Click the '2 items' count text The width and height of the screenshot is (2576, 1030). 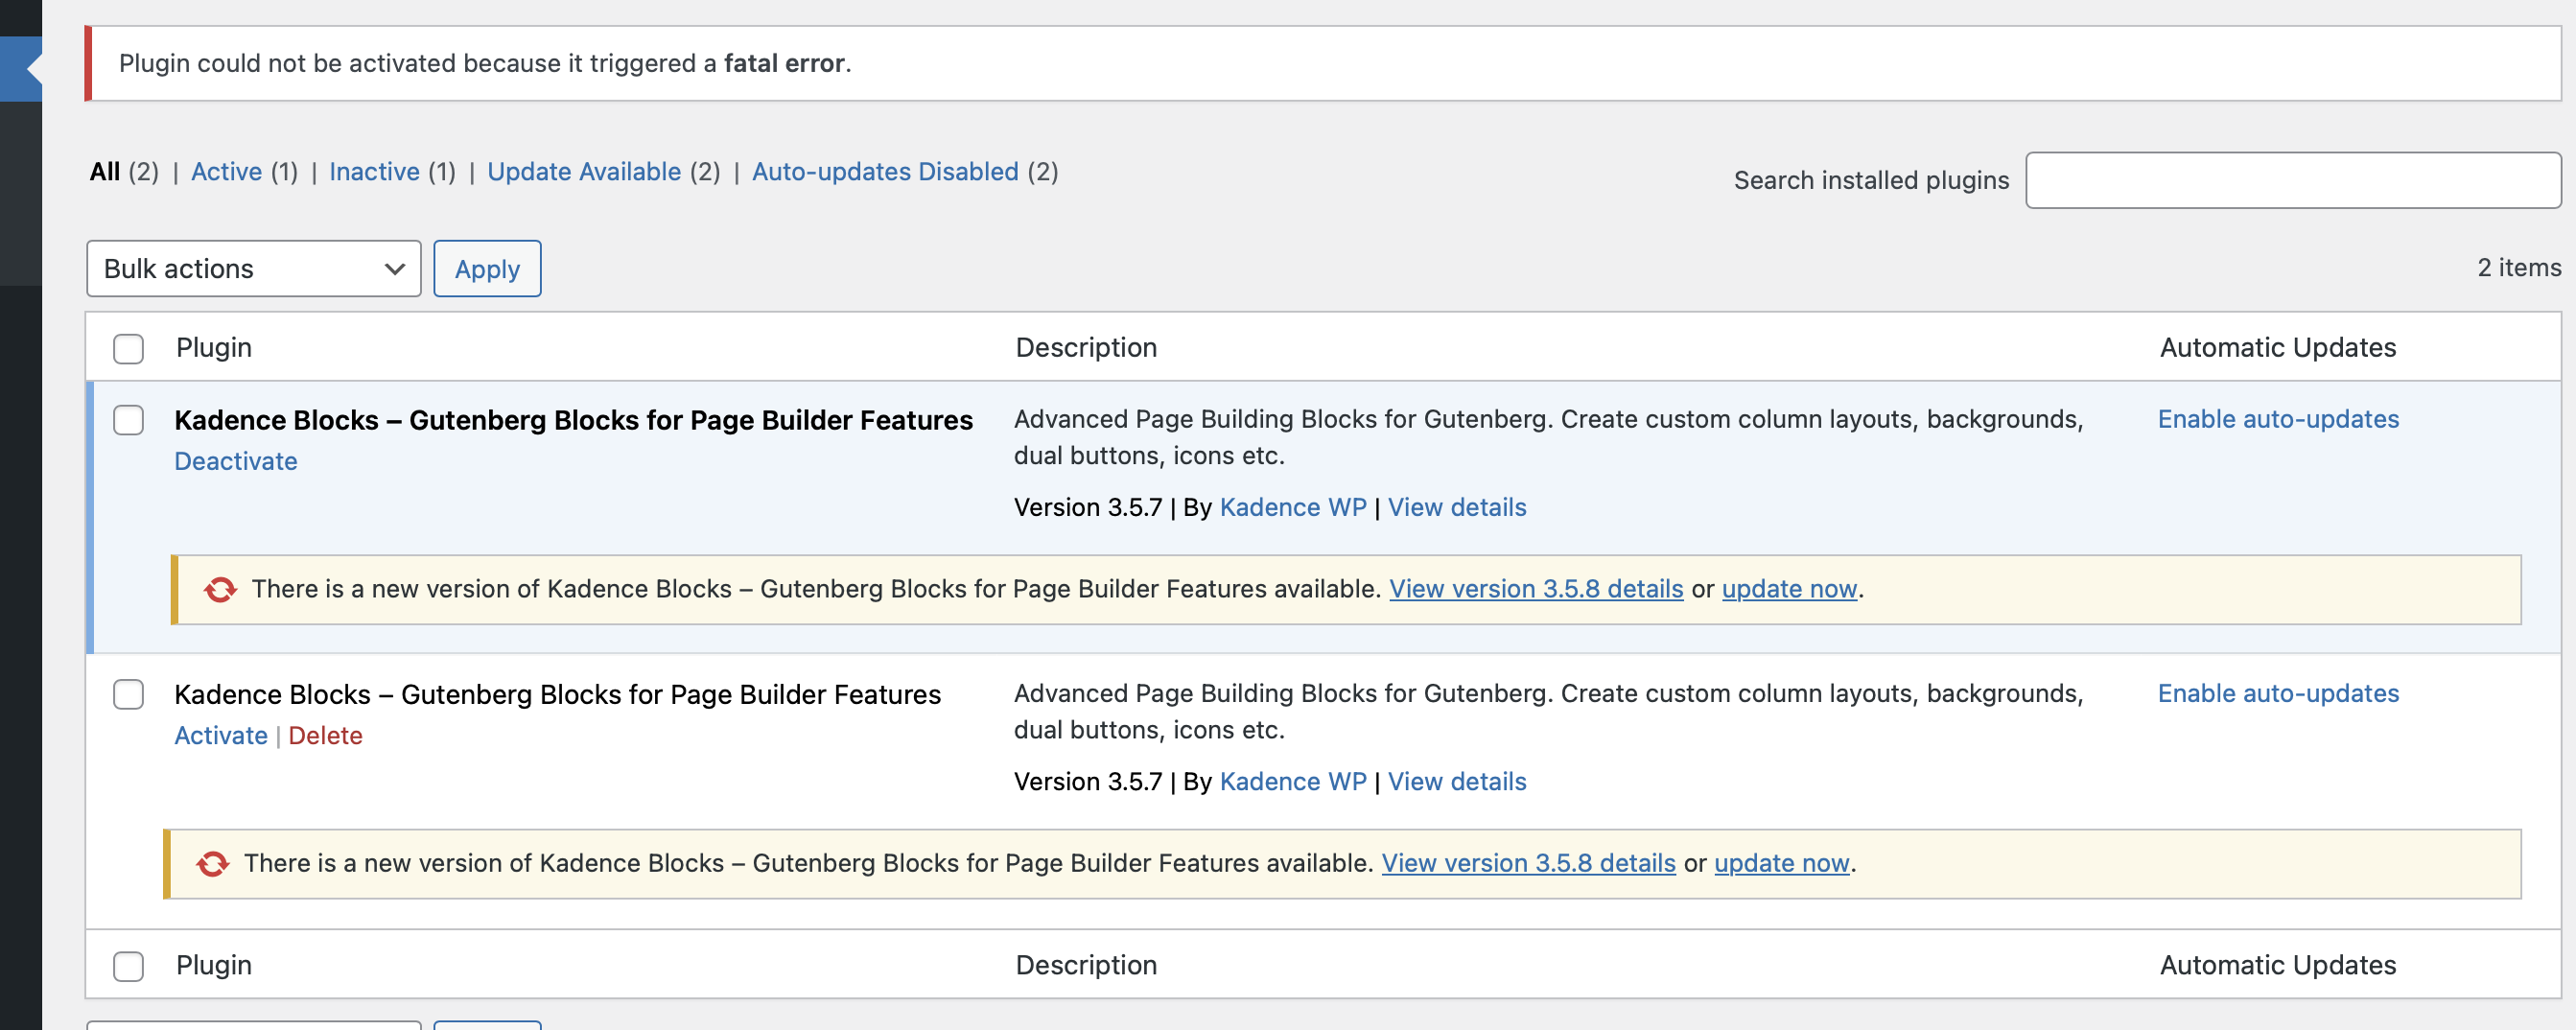pyautogui.click(x=2519, y=267)
